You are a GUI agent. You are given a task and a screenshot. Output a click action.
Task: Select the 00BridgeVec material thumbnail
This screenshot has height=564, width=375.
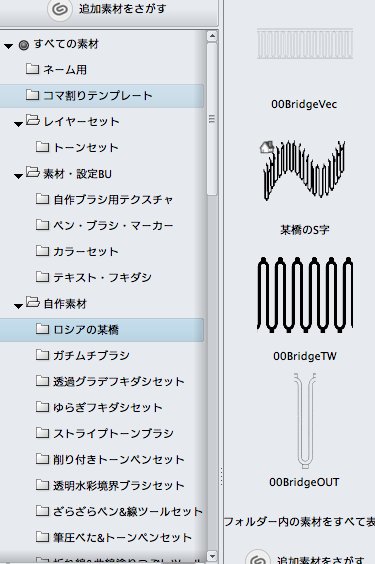tap(305, 44)
